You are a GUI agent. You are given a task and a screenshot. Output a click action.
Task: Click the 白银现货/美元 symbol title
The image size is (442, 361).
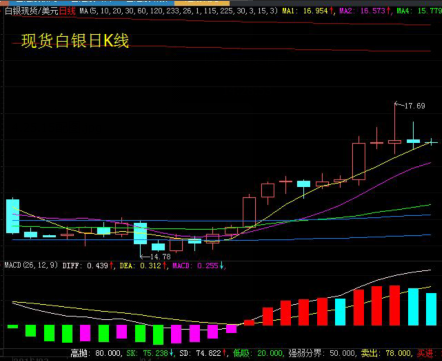click(31, 11)
